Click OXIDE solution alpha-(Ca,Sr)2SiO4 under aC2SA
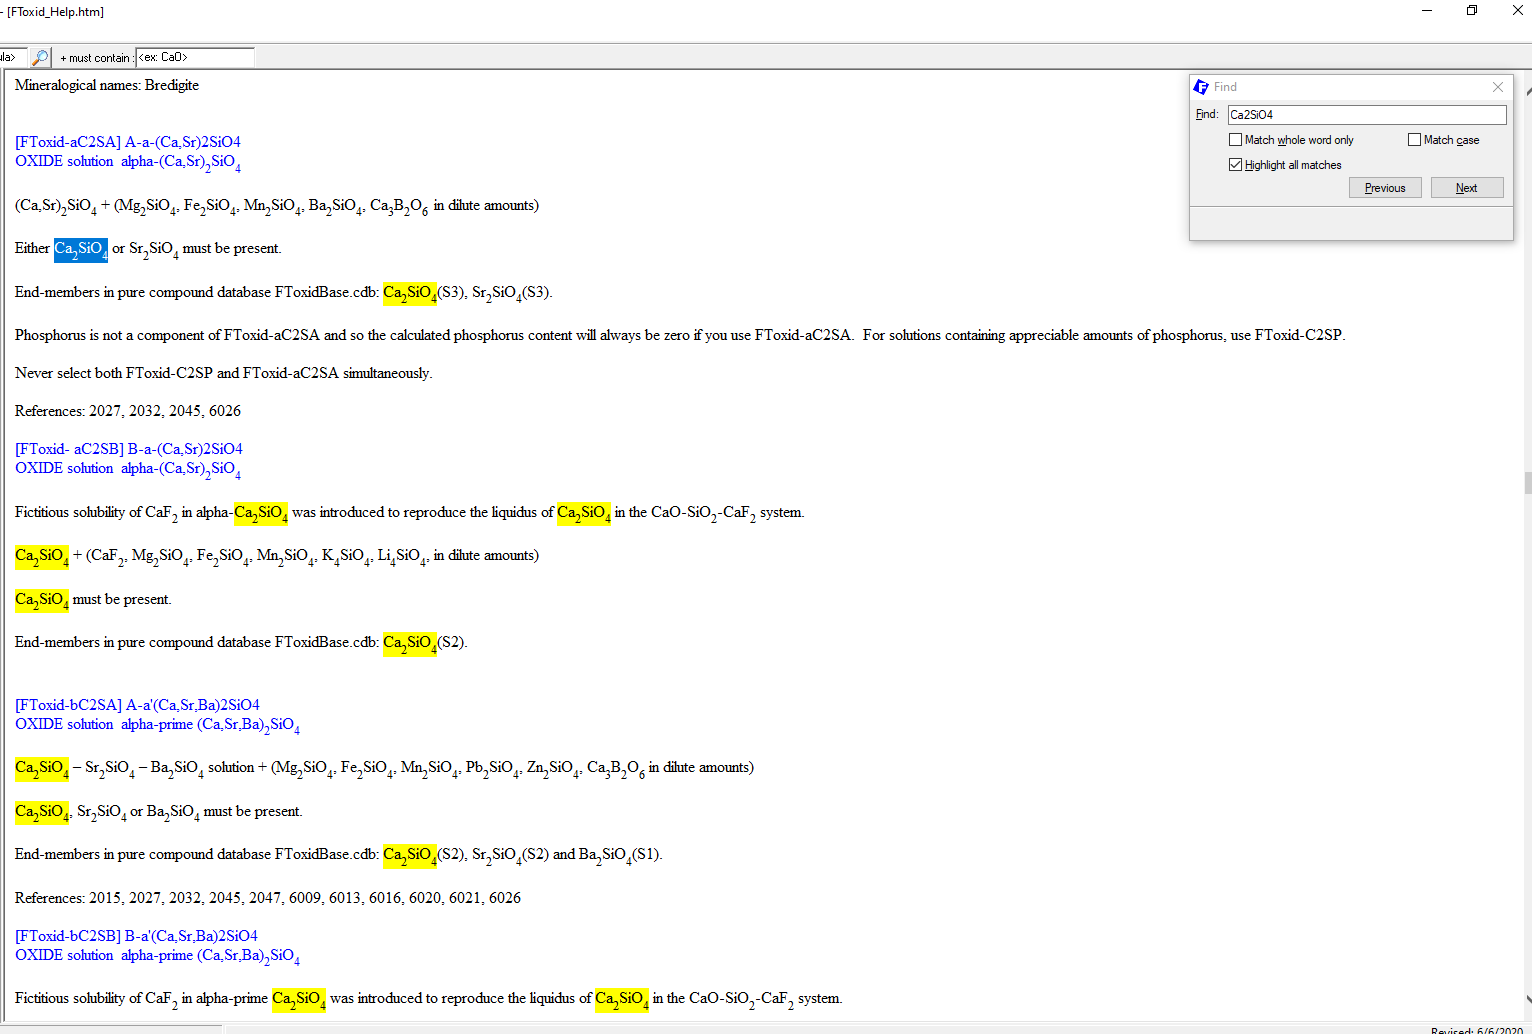This screenshot has width=1532, height=1034. (128, 162)
